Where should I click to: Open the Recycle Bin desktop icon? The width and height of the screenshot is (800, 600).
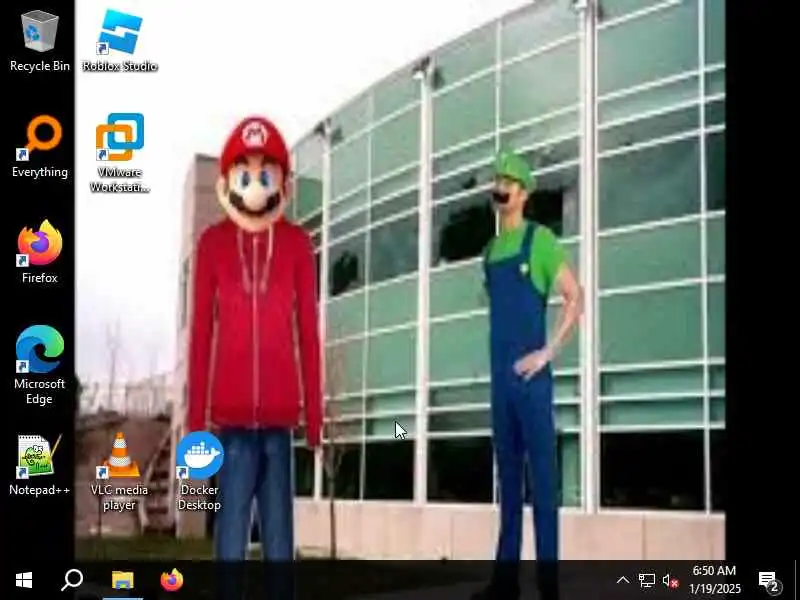40,42
